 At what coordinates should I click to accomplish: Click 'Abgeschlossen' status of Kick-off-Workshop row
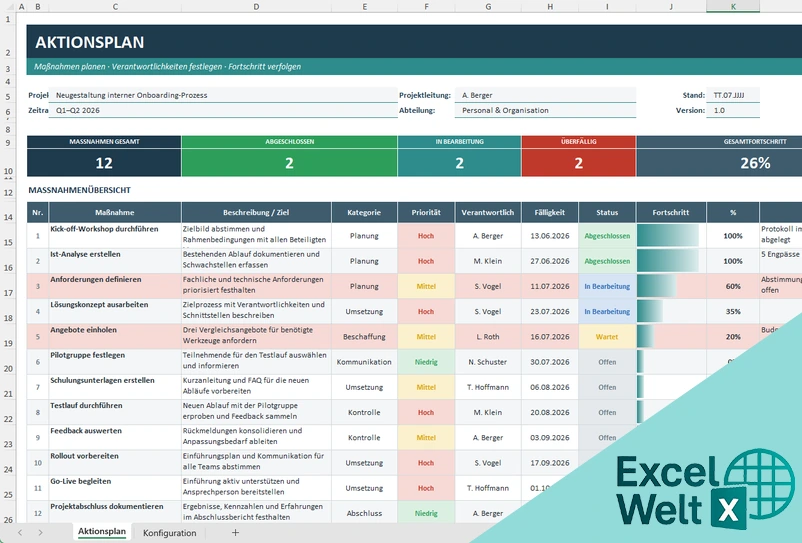pyautogui.click(x=607, y=236)
